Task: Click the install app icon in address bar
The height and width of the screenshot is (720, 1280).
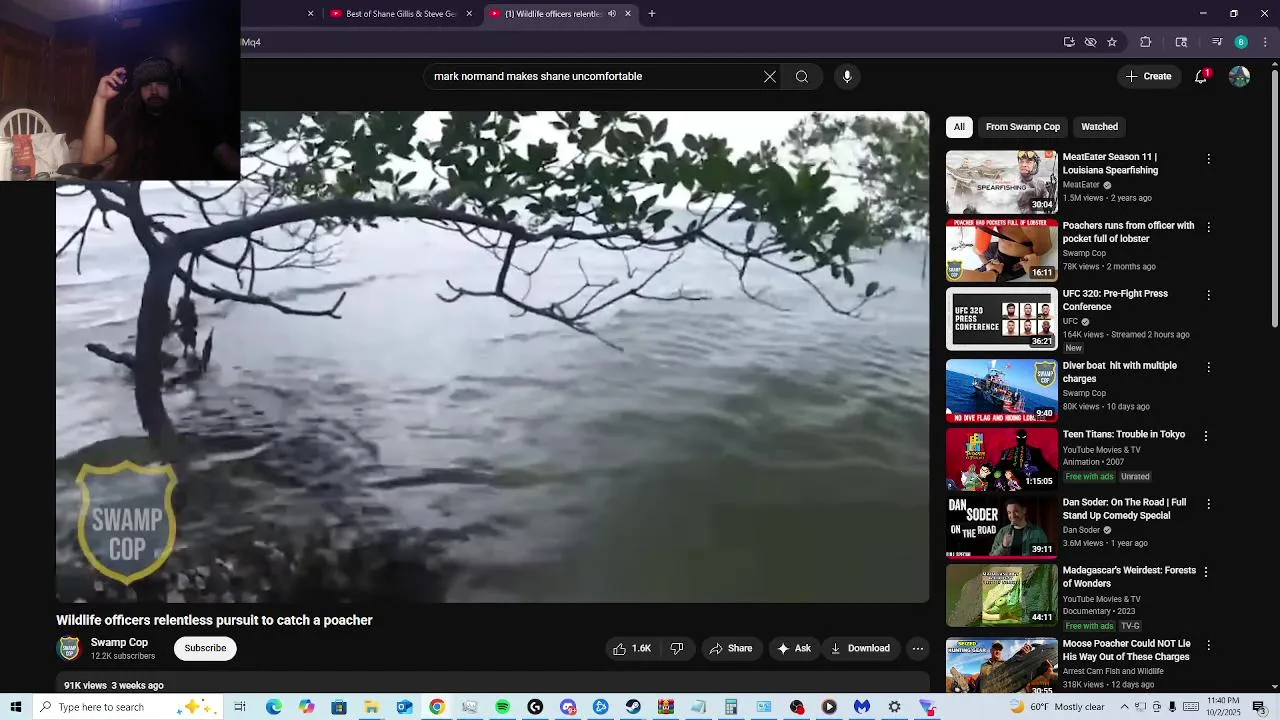Action: tap(1069, 42)
